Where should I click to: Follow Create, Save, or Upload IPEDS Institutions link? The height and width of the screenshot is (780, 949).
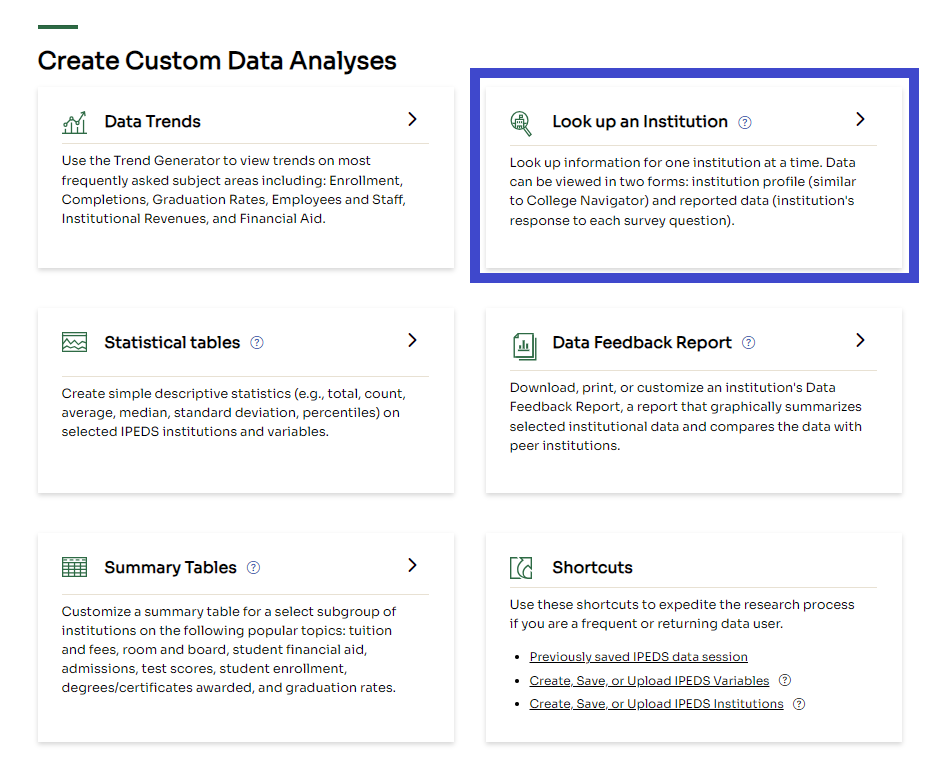click(656, 704)
